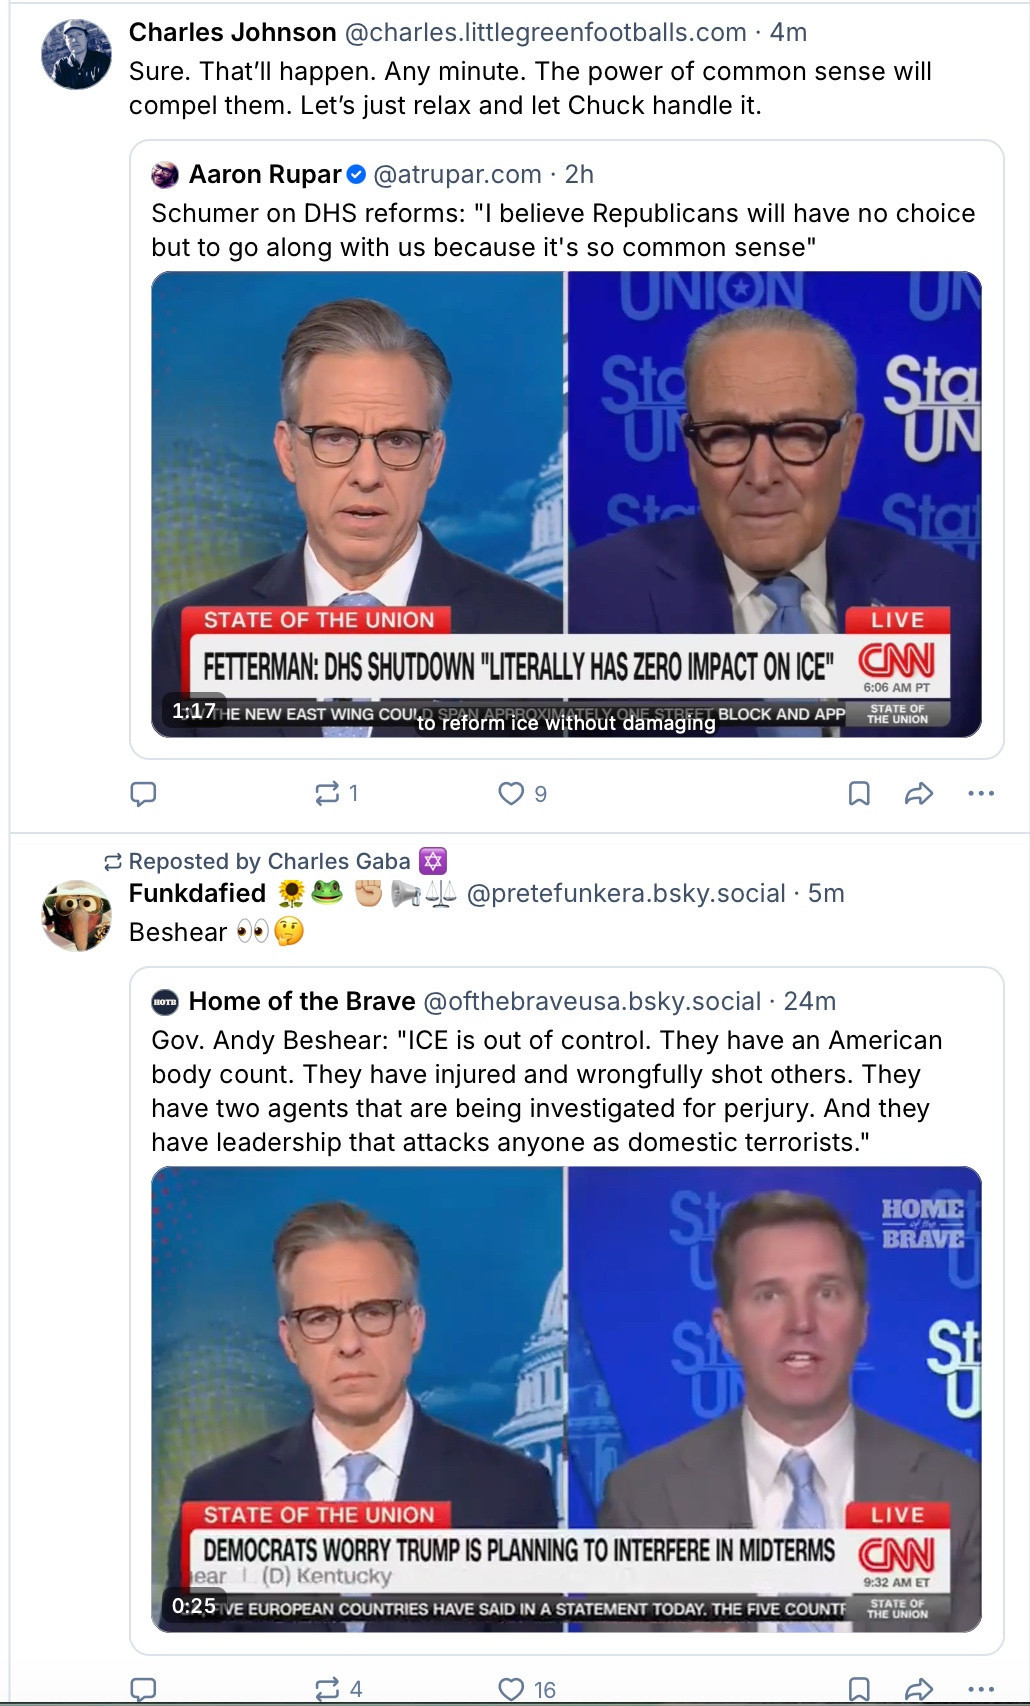Open the @pretefunkera.bsky.social handle

pyautogui.click(x=626, y=893)
